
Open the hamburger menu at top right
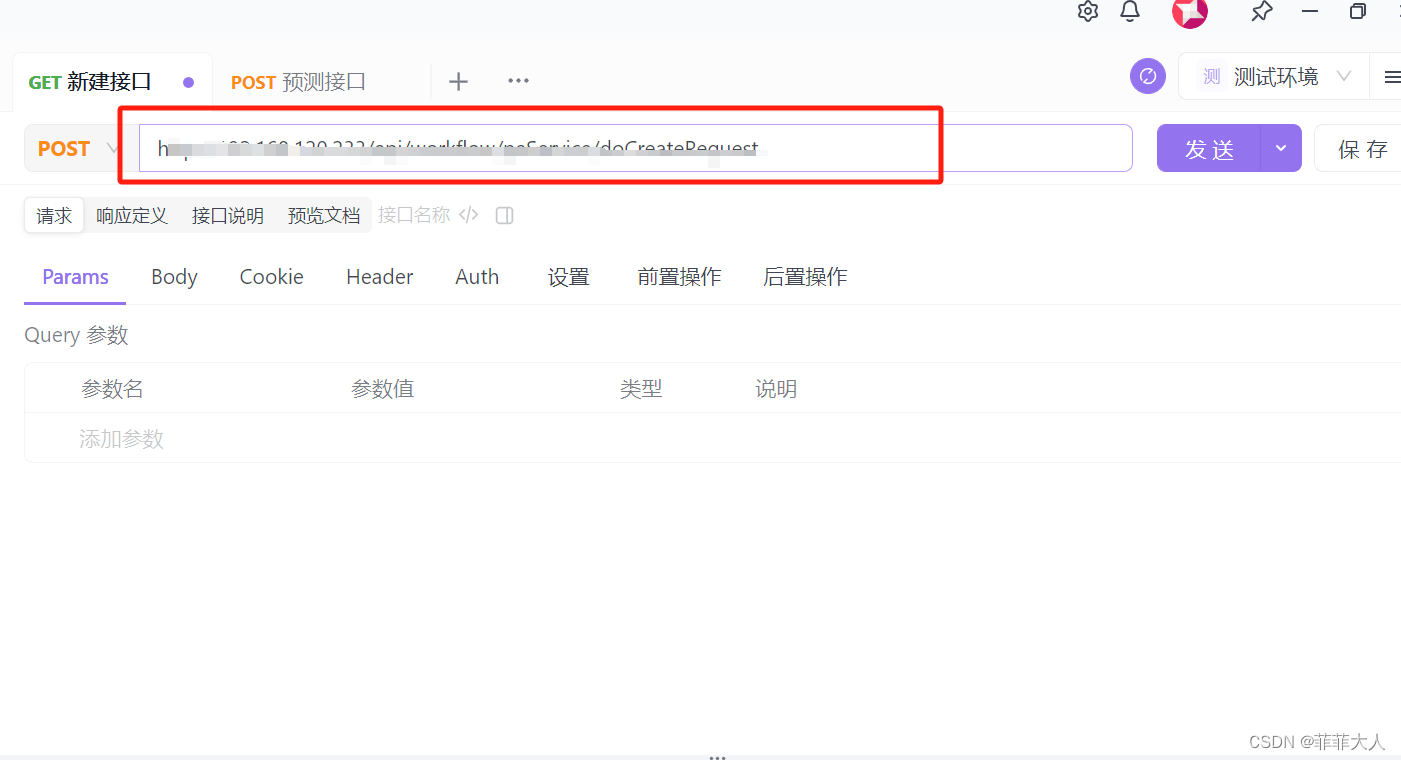click(1393, 76)
